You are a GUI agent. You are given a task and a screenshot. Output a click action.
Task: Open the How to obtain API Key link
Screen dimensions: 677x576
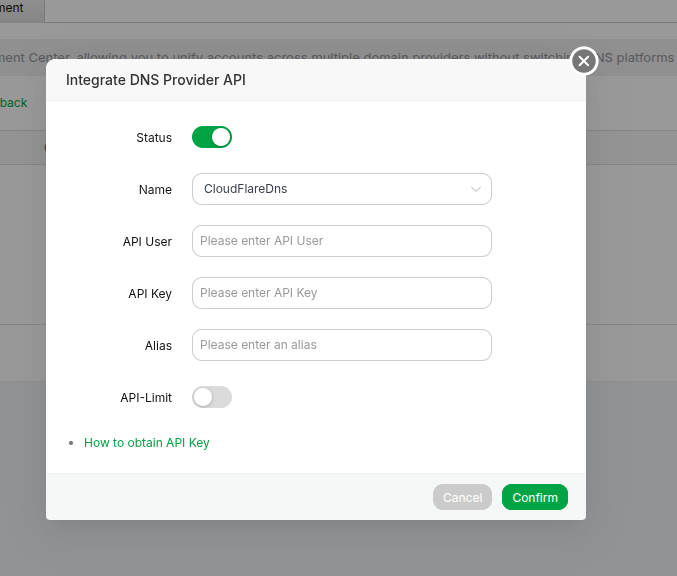(x=147, y=443)
